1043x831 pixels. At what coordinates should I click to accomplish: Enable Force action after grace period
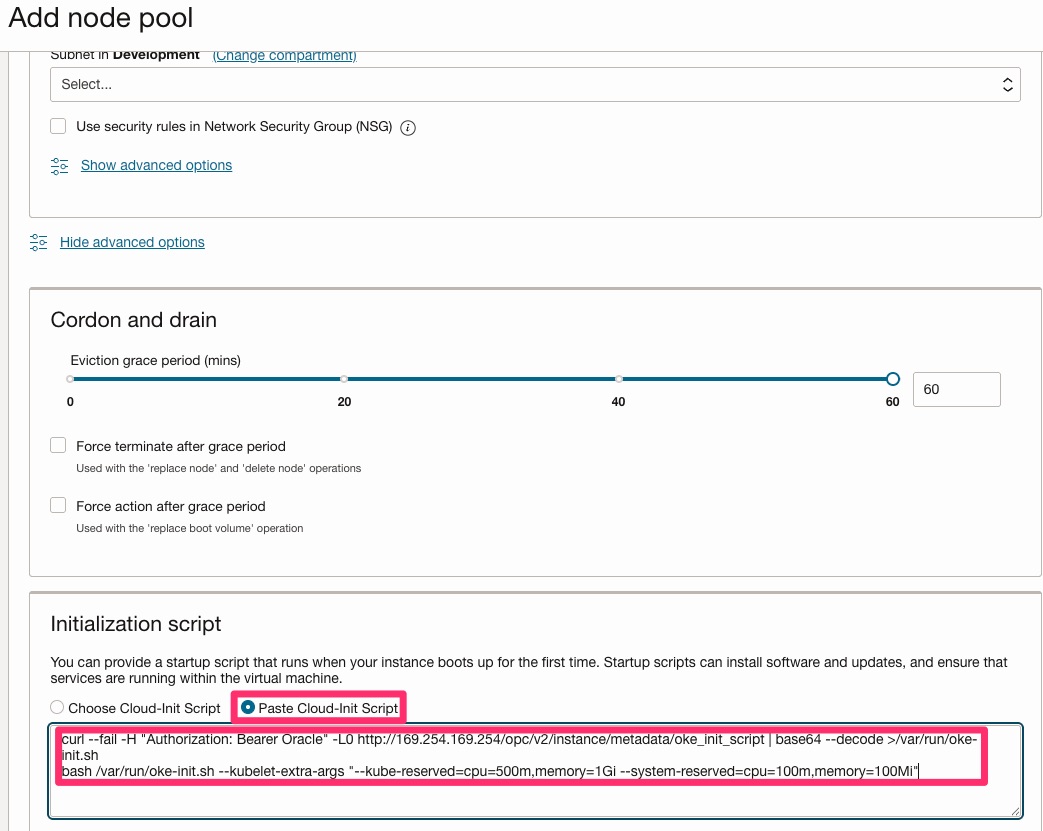pos(57,505)
